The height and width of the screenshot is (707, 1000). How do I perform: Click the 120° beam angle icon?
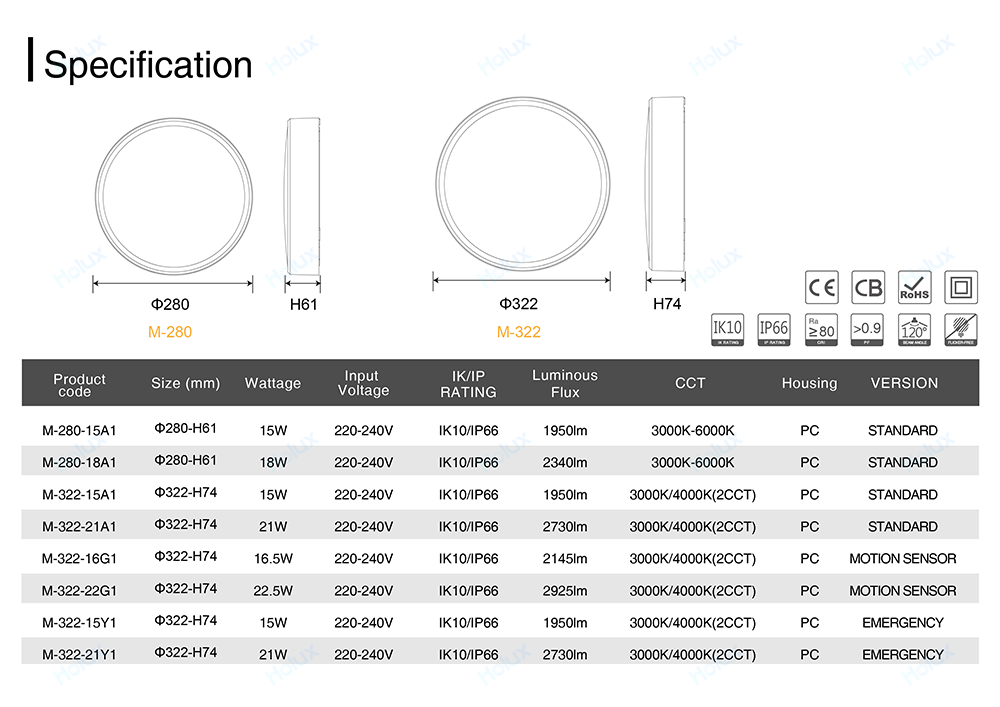(x=915, y=330)
